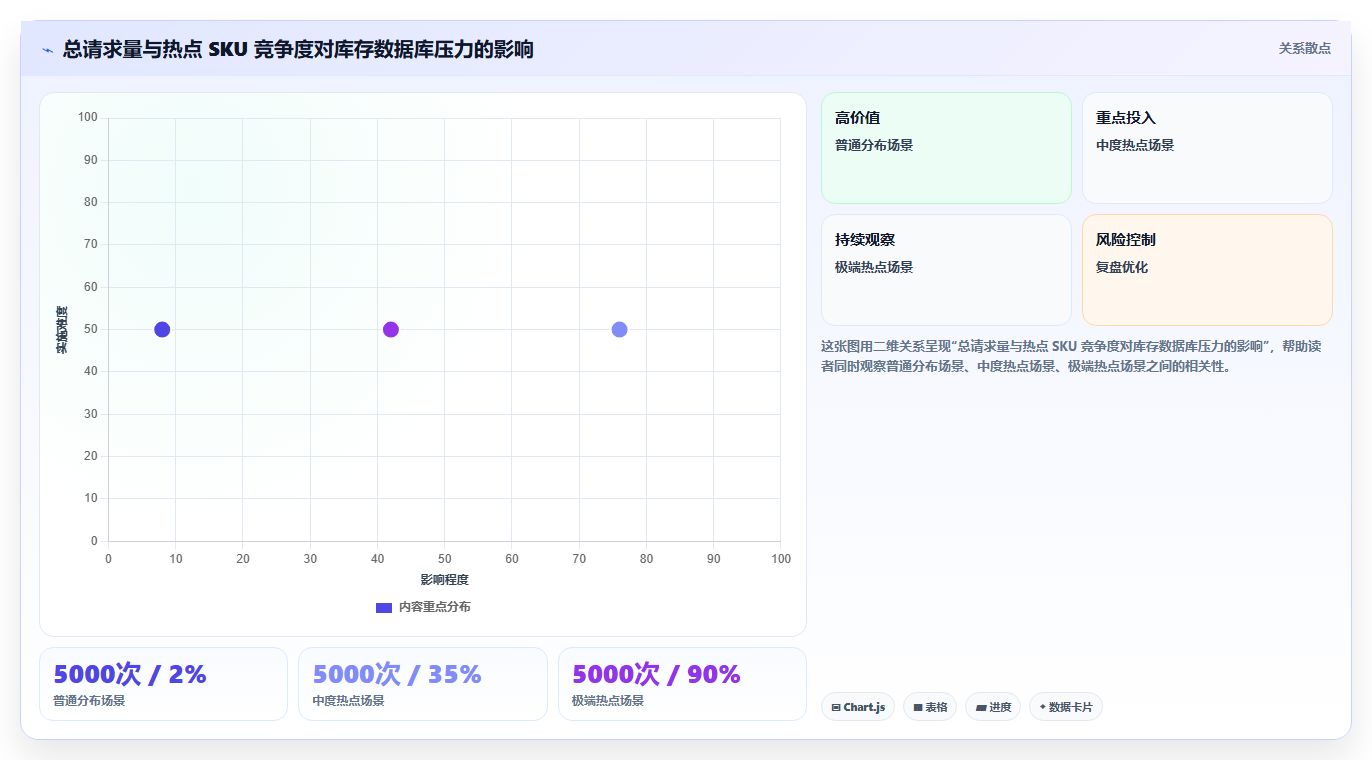This screenshot has height=760, width=1372.
Task: Toggle the 内容重点分布 legend item
Action: (x=423, y=607)
